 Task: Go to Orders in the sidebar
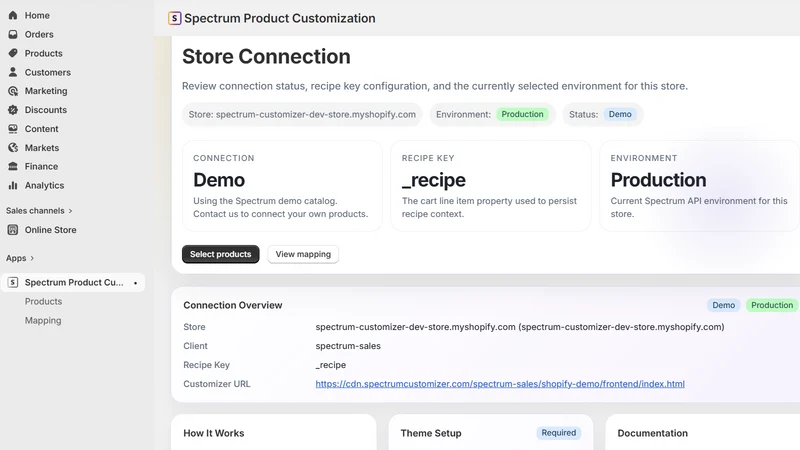point(39,34)
